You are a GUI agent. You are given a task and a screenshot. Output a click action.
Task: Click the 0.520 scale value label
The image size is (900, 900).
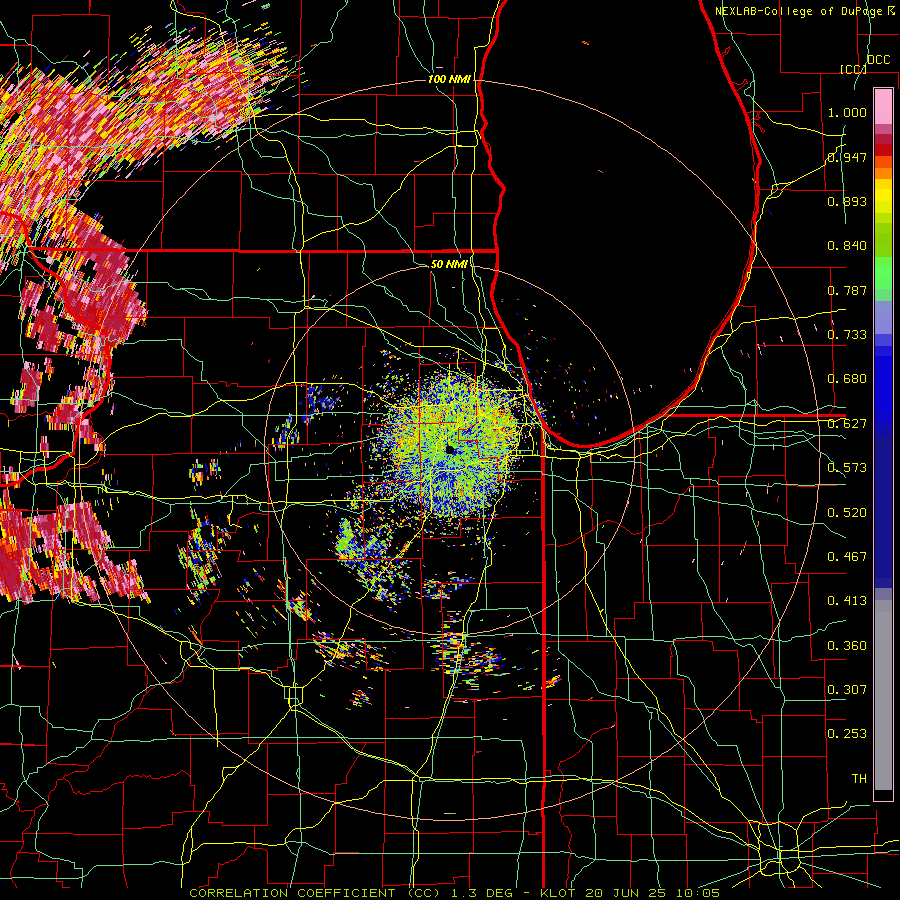pos(847,513)
